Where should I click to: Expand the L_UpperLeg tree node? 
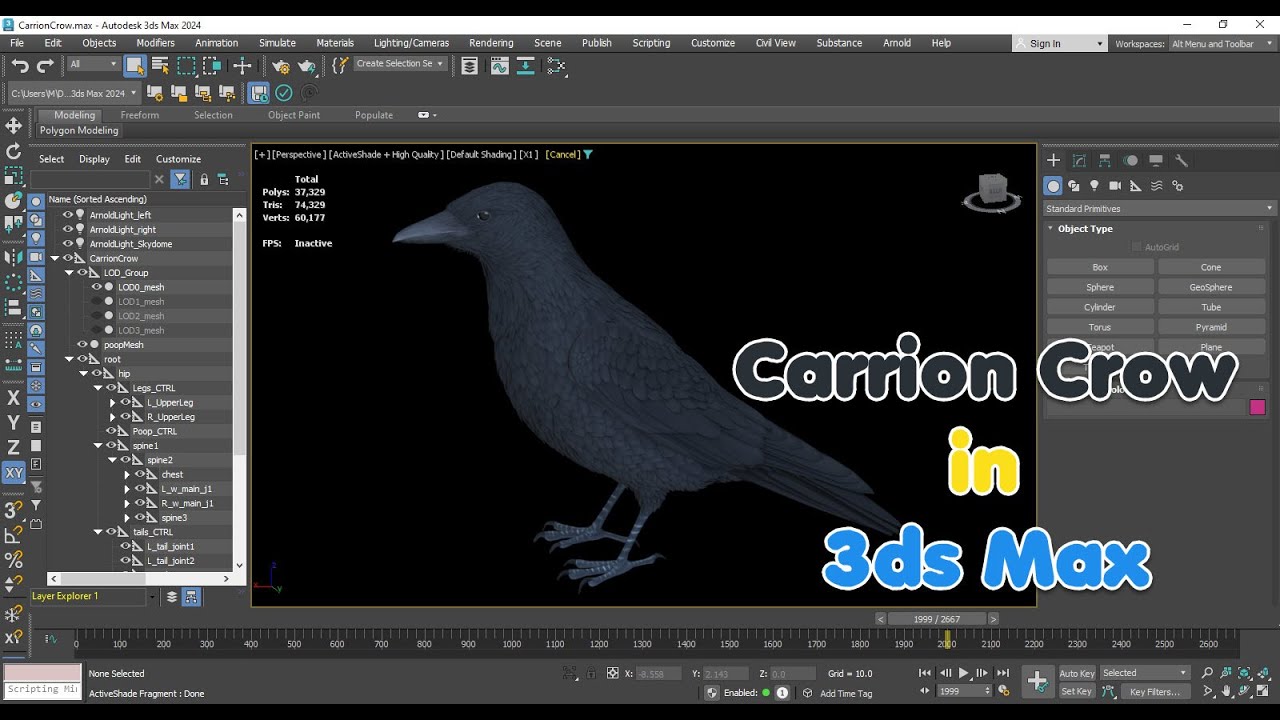(x=112, y=403)
